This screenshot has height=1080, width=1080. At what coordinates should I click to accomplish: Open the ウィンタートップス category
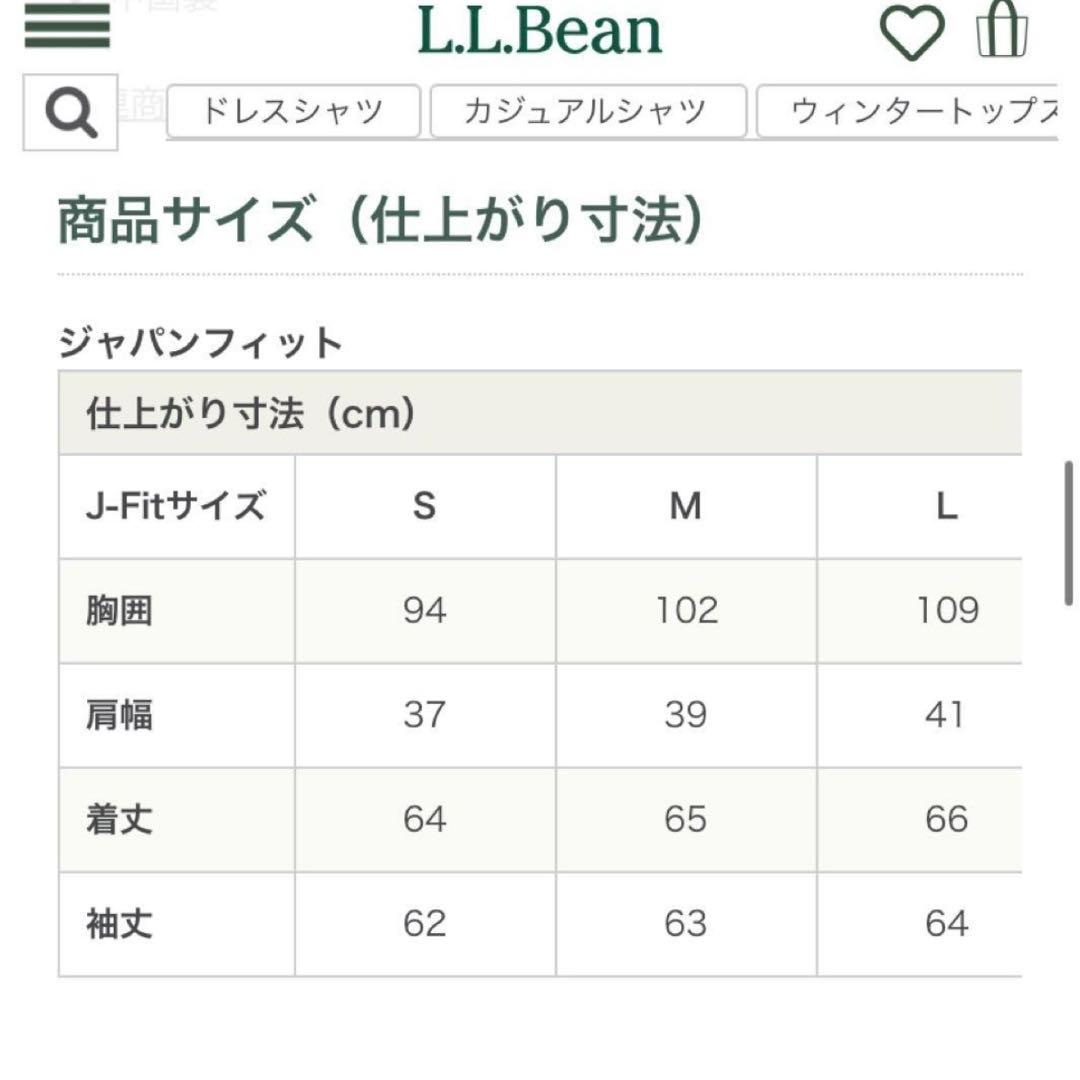[x=915, y=110]
